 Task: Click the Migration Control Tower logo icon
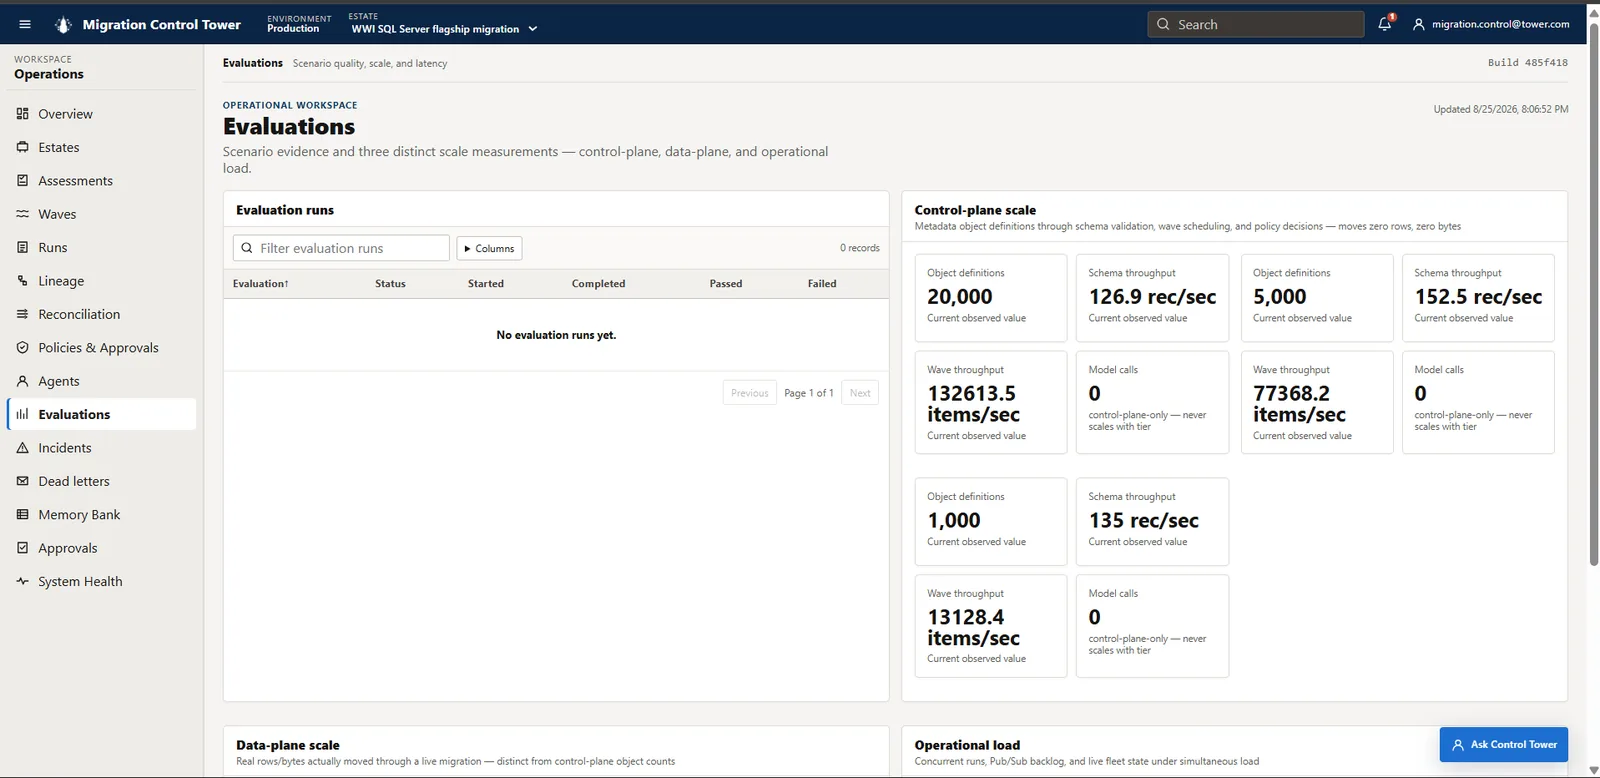pos(63,24)
